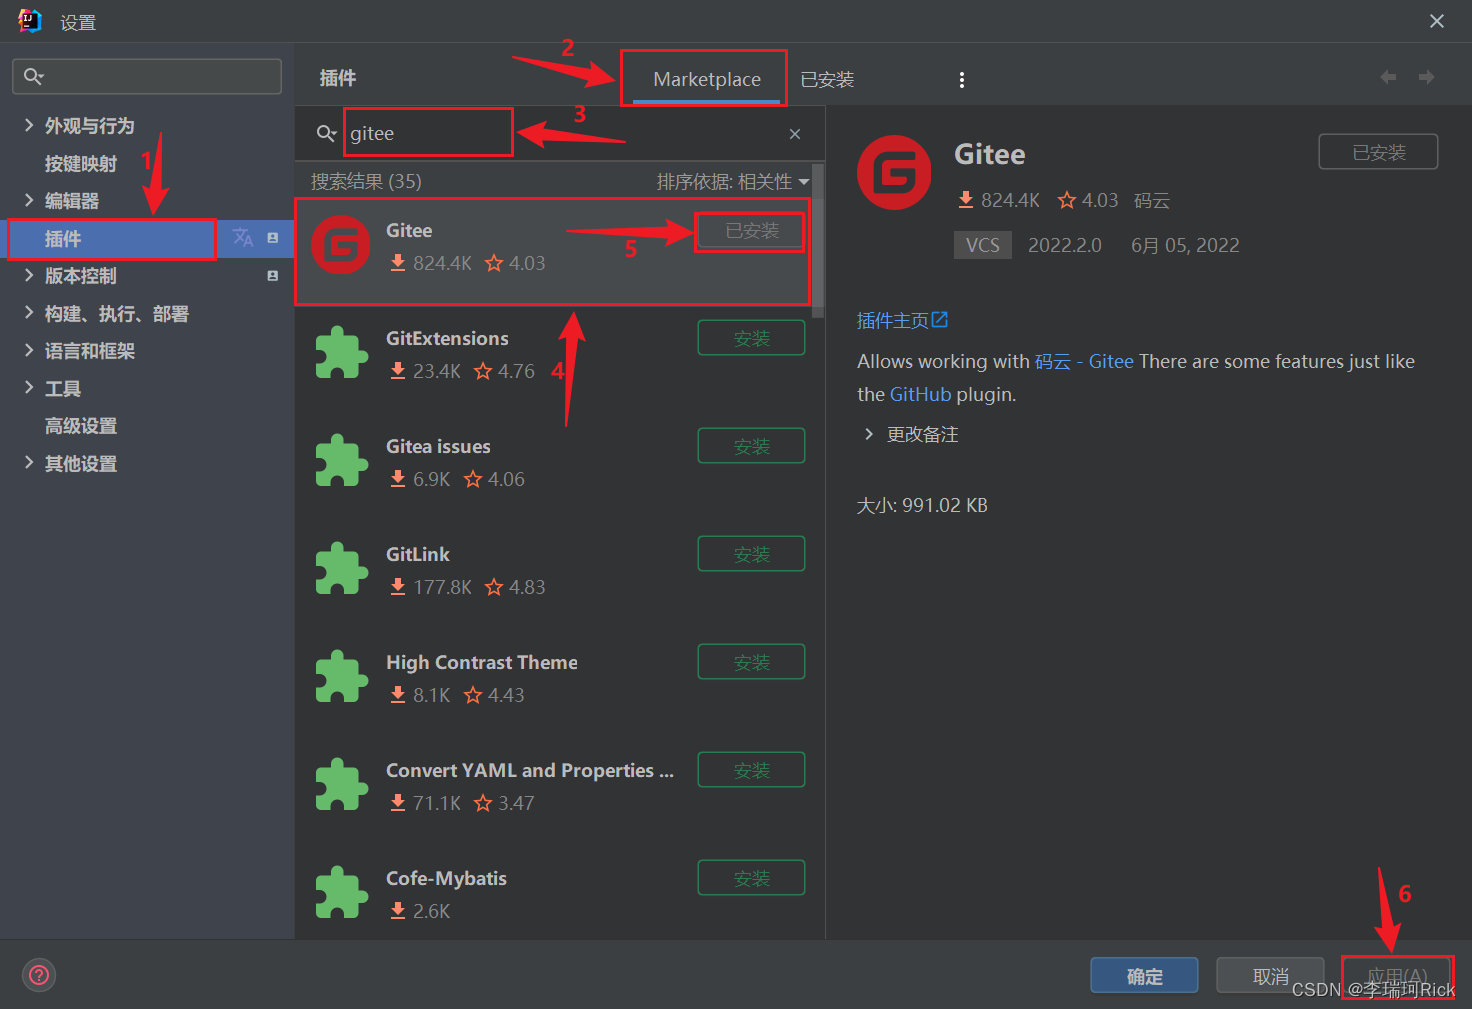Close the 设置 dialog window
The image size is (1472, 1009).
tap(1437, 21)
